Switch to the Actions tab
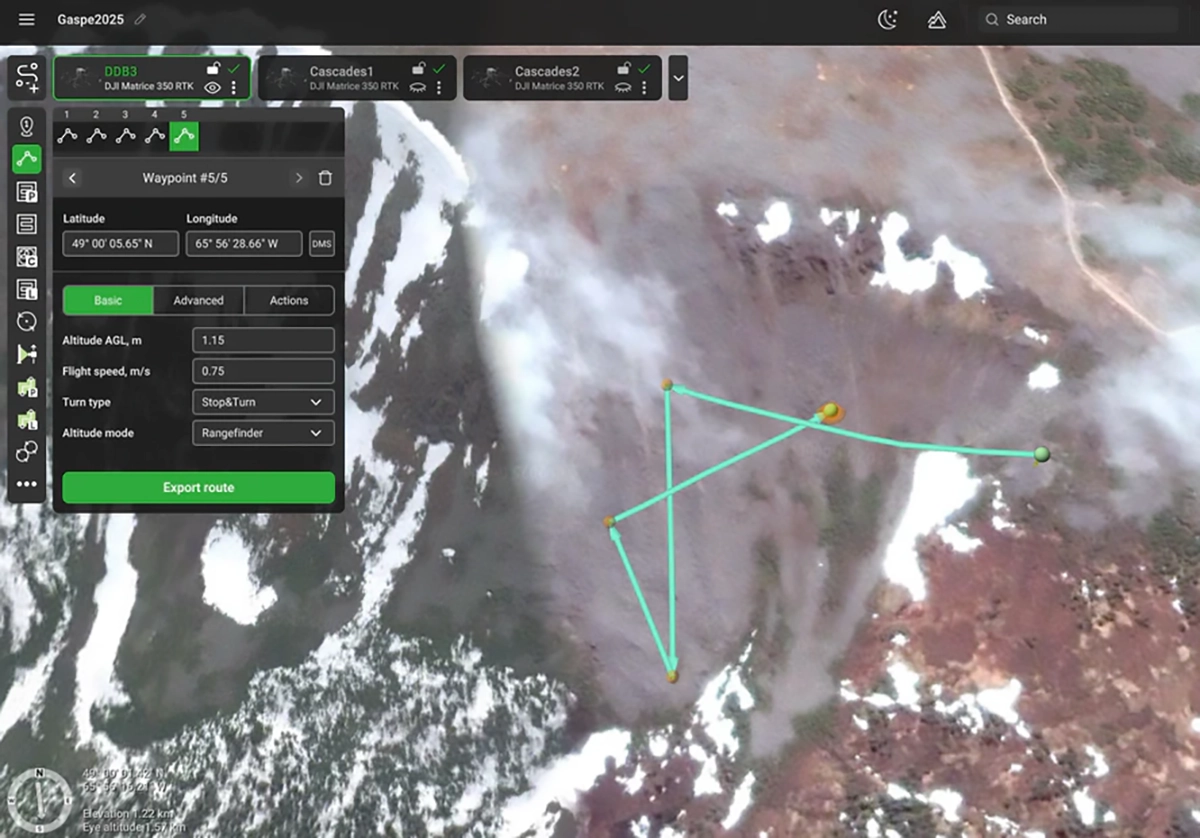The width and height of the screenshot is (1200, 838). point(288,300)
